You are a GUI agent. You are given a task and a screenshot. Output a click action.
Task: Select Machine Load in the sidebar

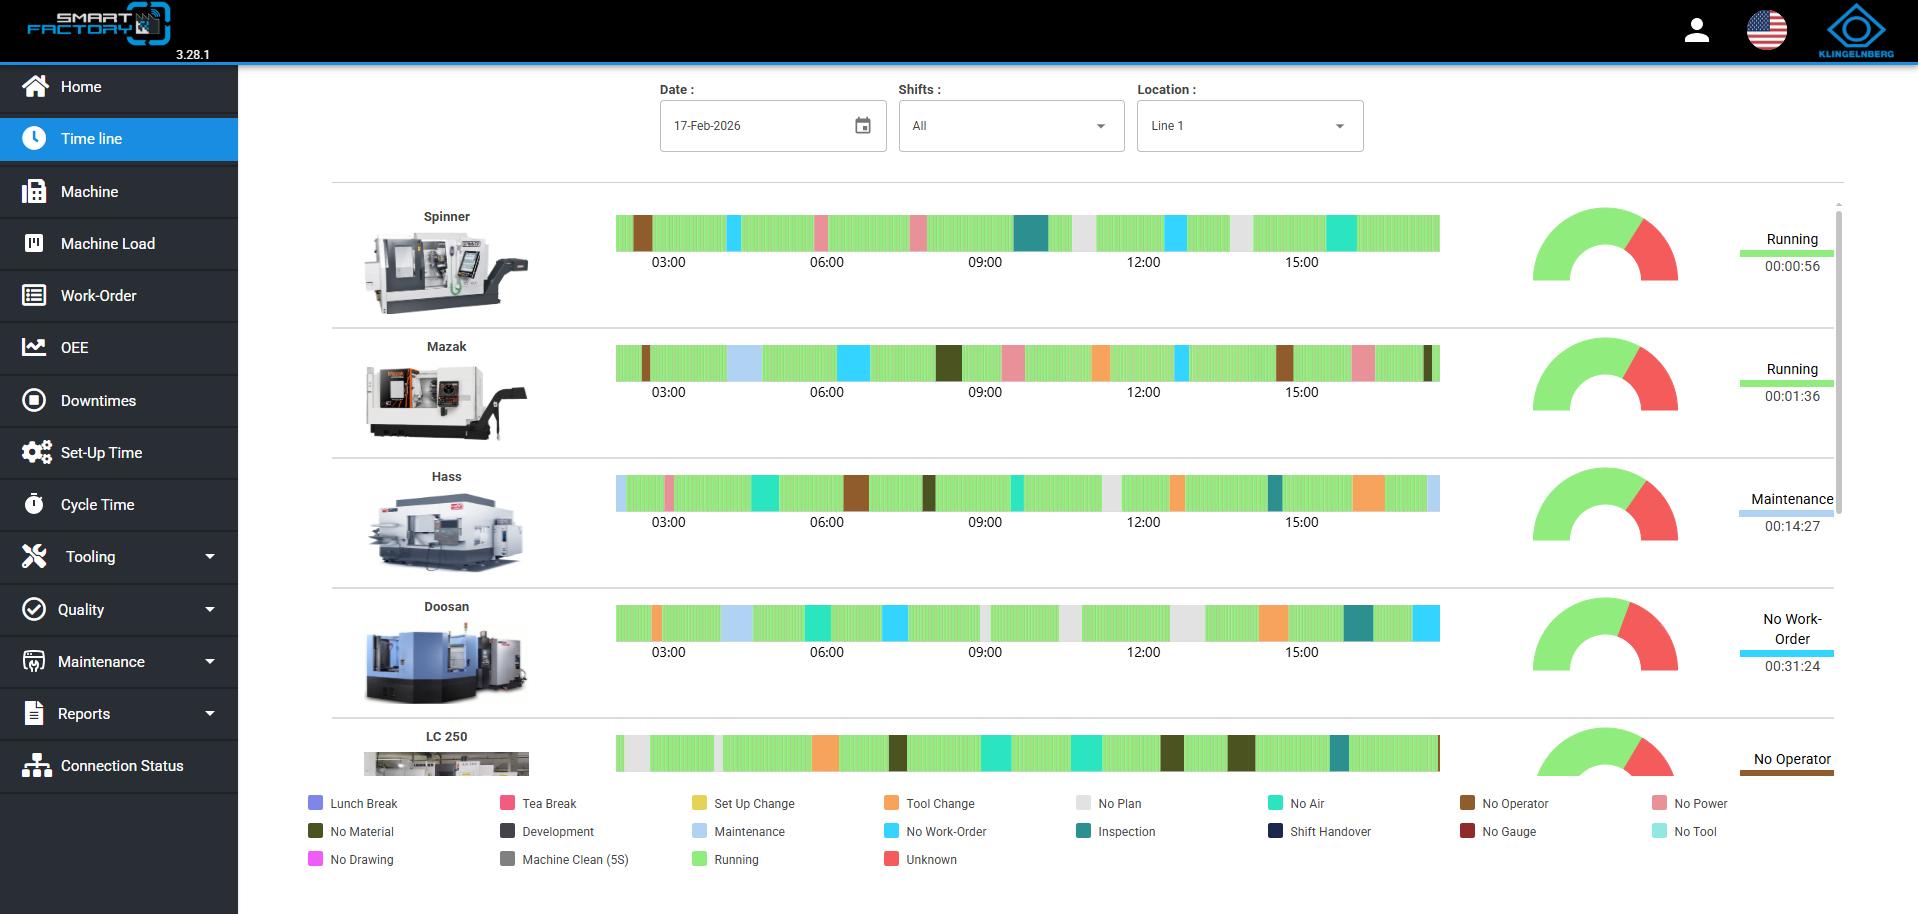coord(119,243)
